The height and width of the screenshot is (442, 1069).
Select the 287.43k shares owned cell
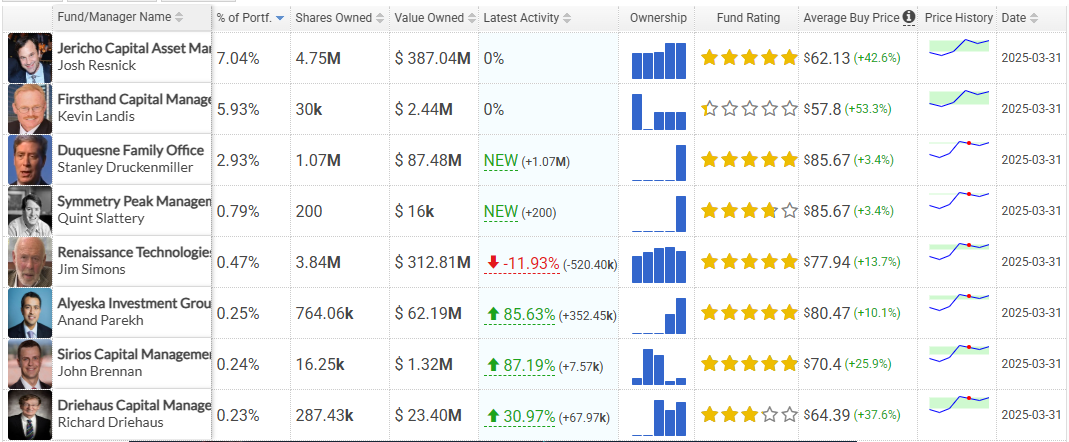[x=325, y=415]
